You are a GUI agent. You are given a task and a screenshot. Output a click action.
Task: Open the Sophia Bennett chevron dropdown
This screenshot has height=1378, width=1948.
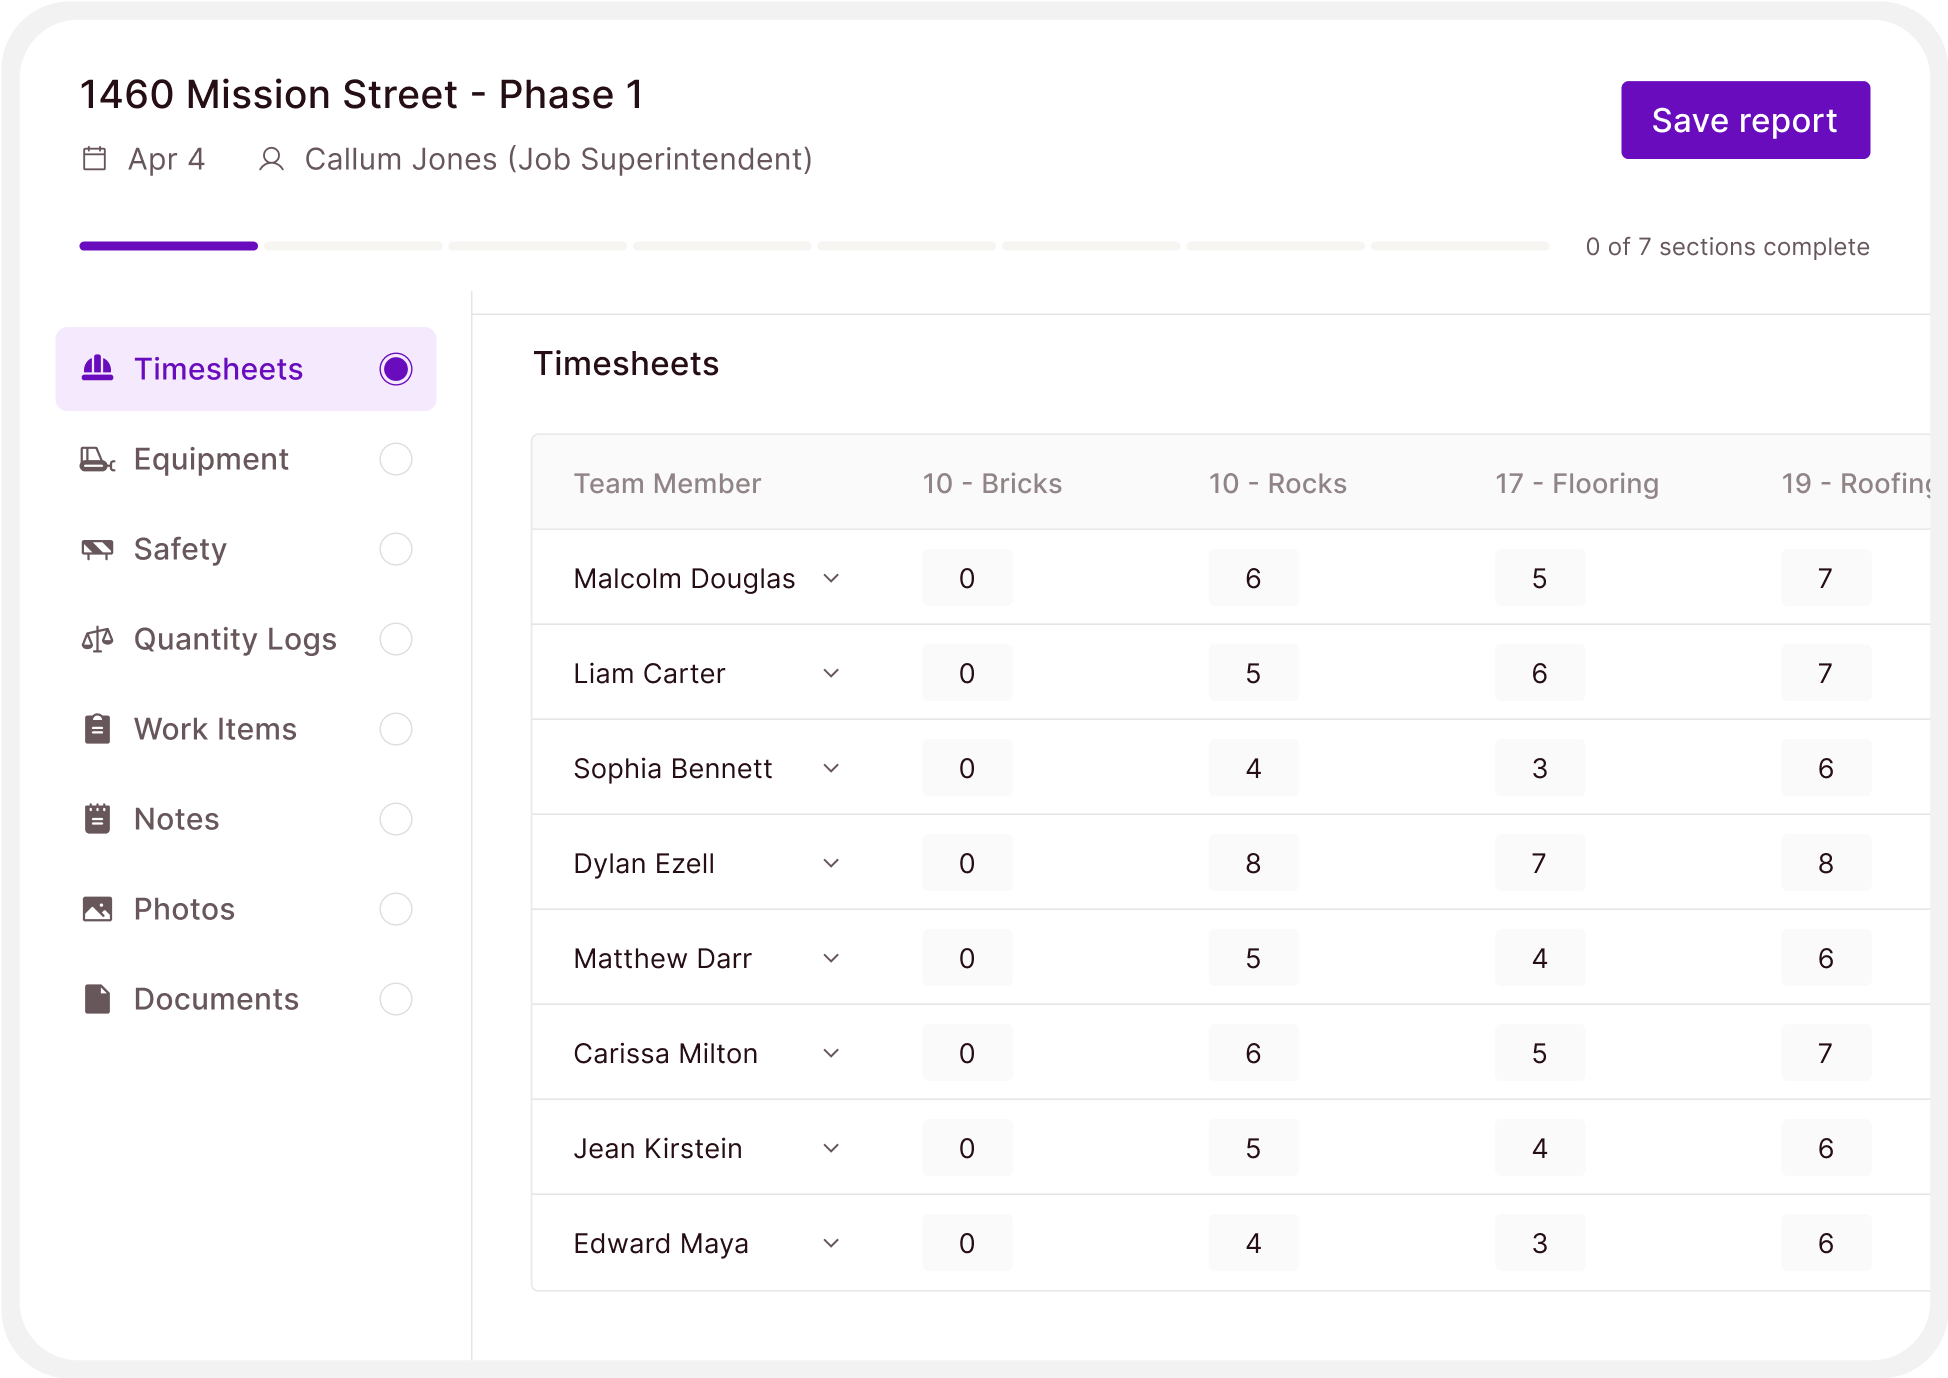(831, 768)
